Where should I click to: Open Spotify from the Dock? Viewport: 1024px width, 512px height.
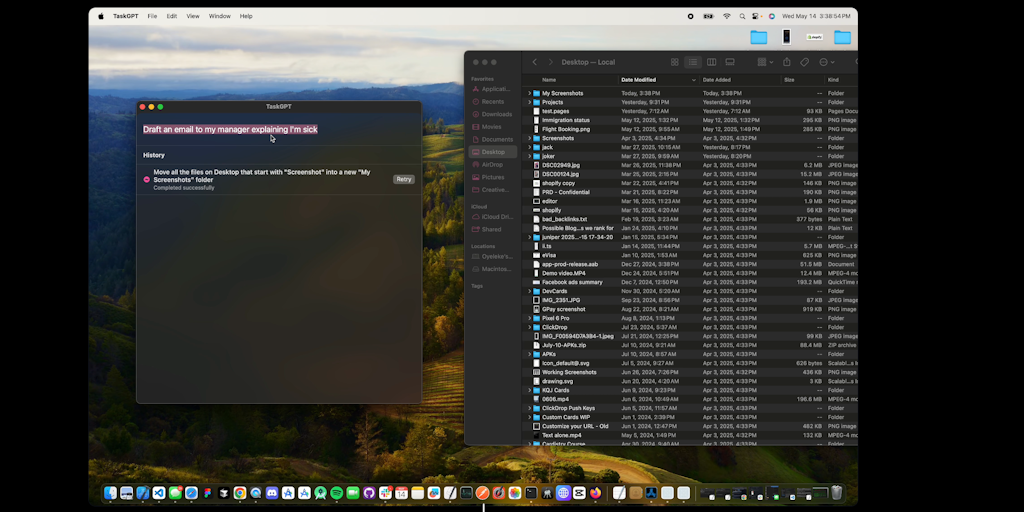(336, 493)
